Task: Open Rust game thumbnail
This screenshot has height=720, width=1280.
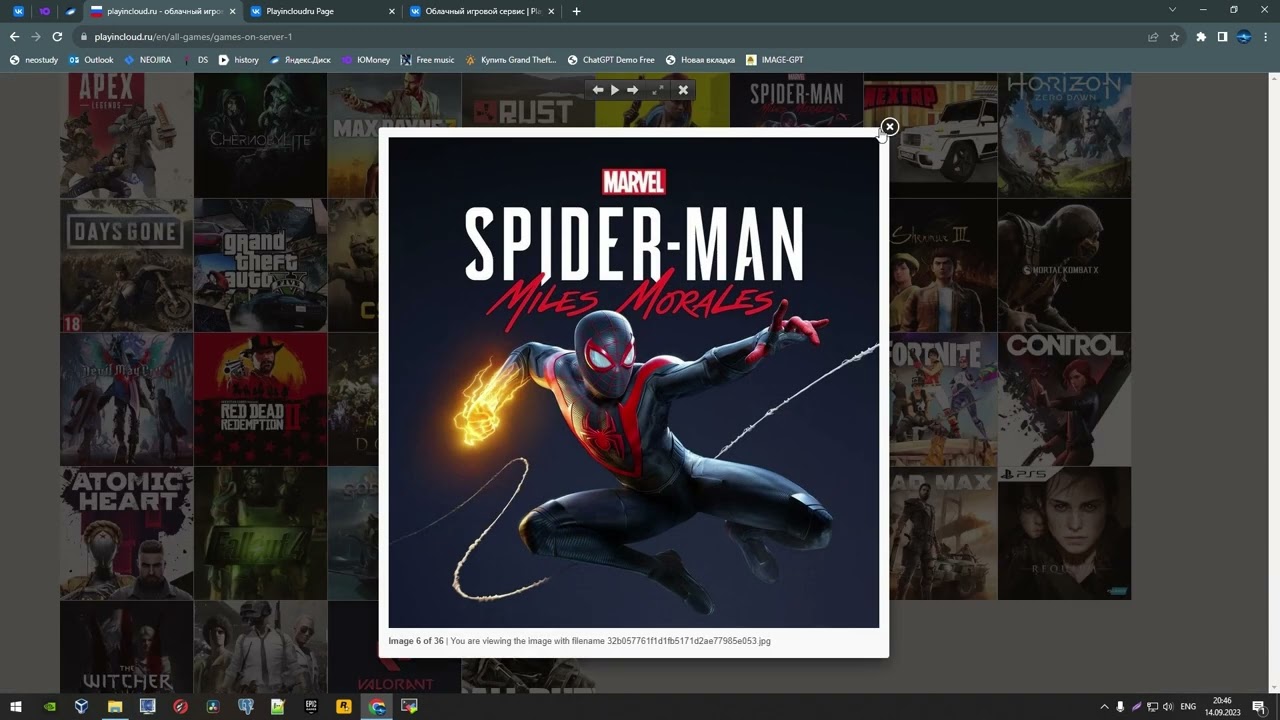Action: coord(527,100)
